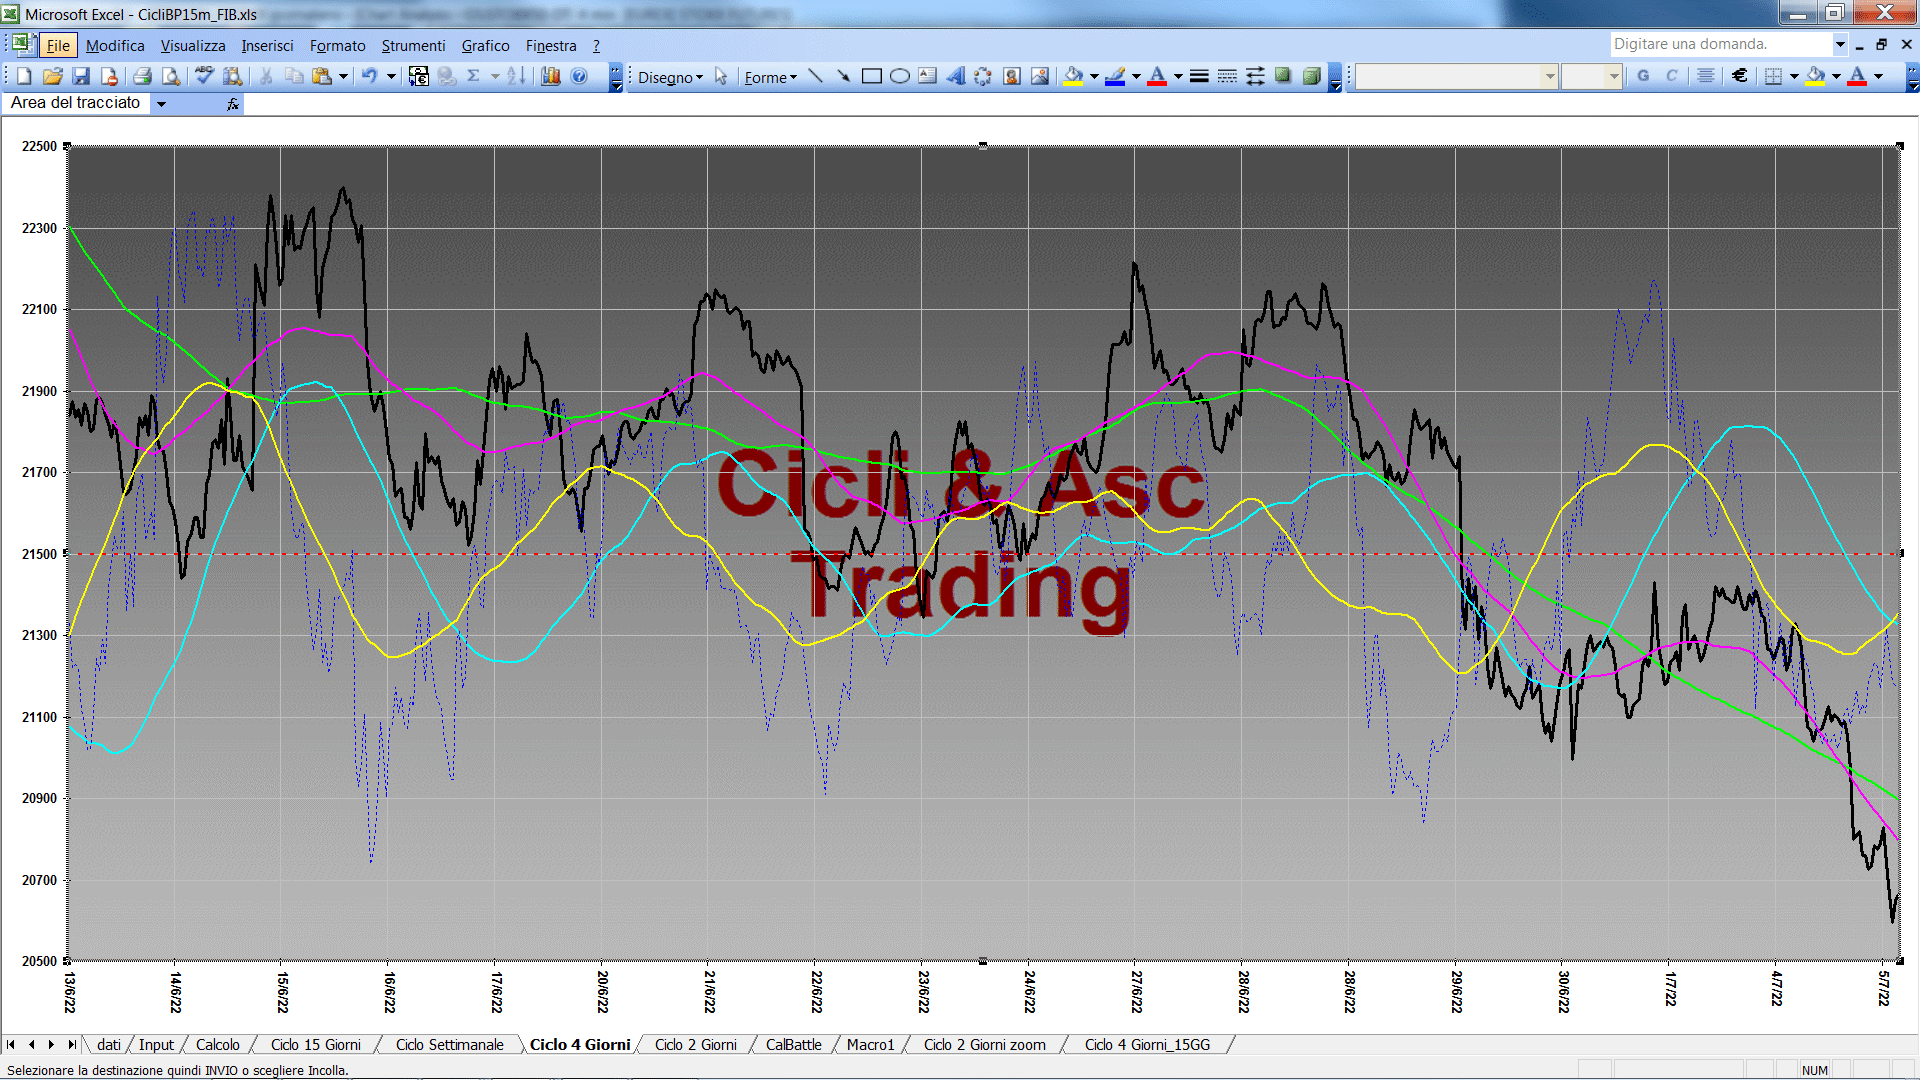Click the drawing fill color bucket
This screenshot has width=1920, height=1080.
1074,77
